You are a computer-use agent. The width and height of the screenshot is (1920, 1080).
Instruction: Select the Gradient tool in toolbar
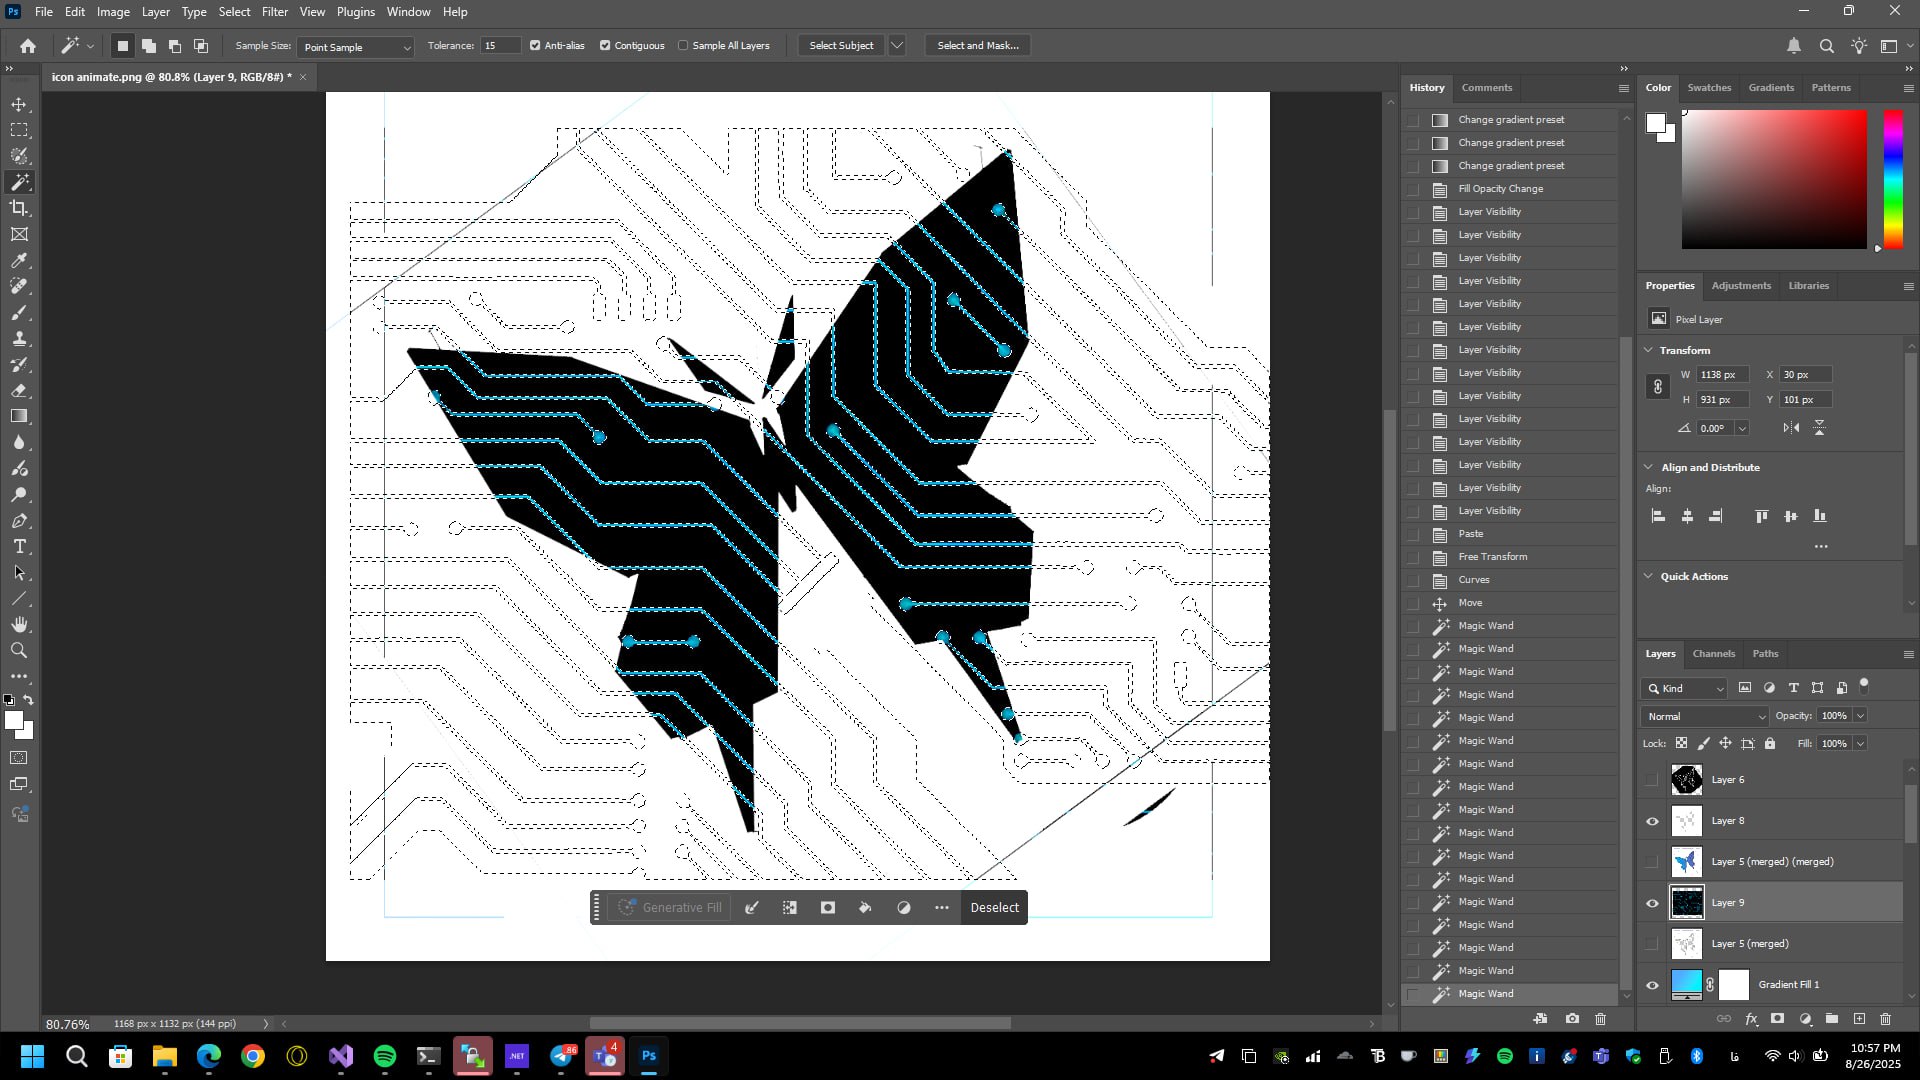tap(19, 416)
